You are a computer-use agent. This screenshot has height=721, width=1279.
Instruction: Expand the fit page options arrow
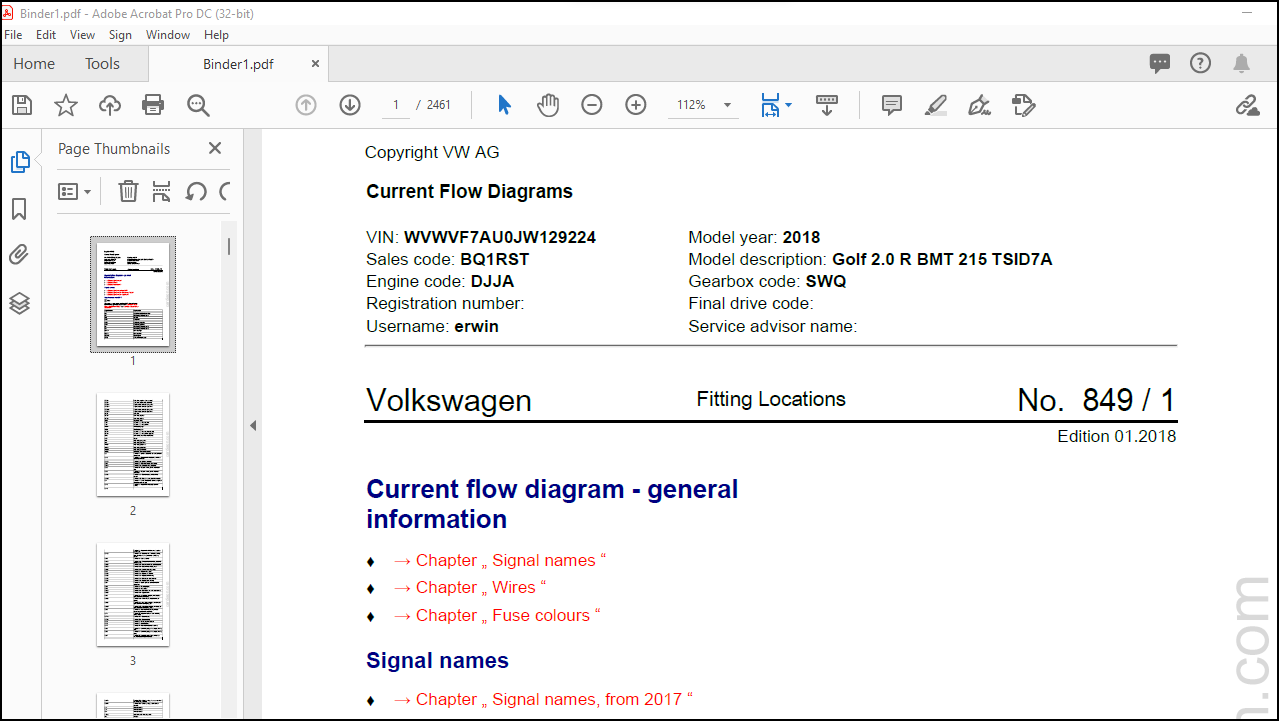coord(788,105)
